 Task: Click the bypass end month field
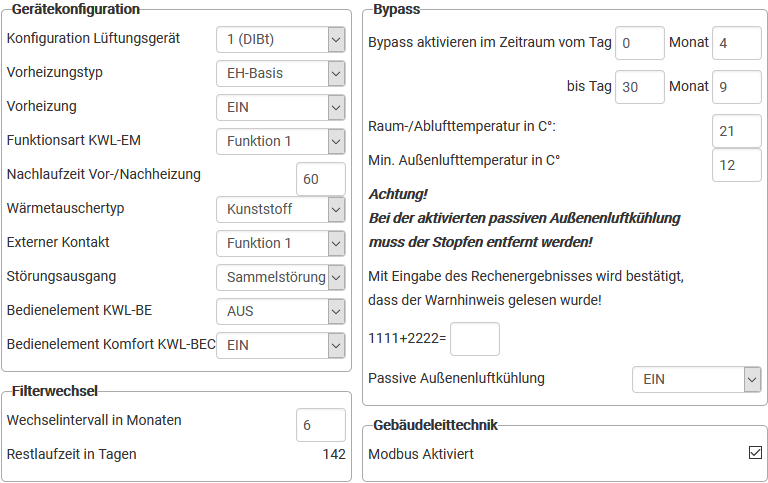[x=737, y=87]
